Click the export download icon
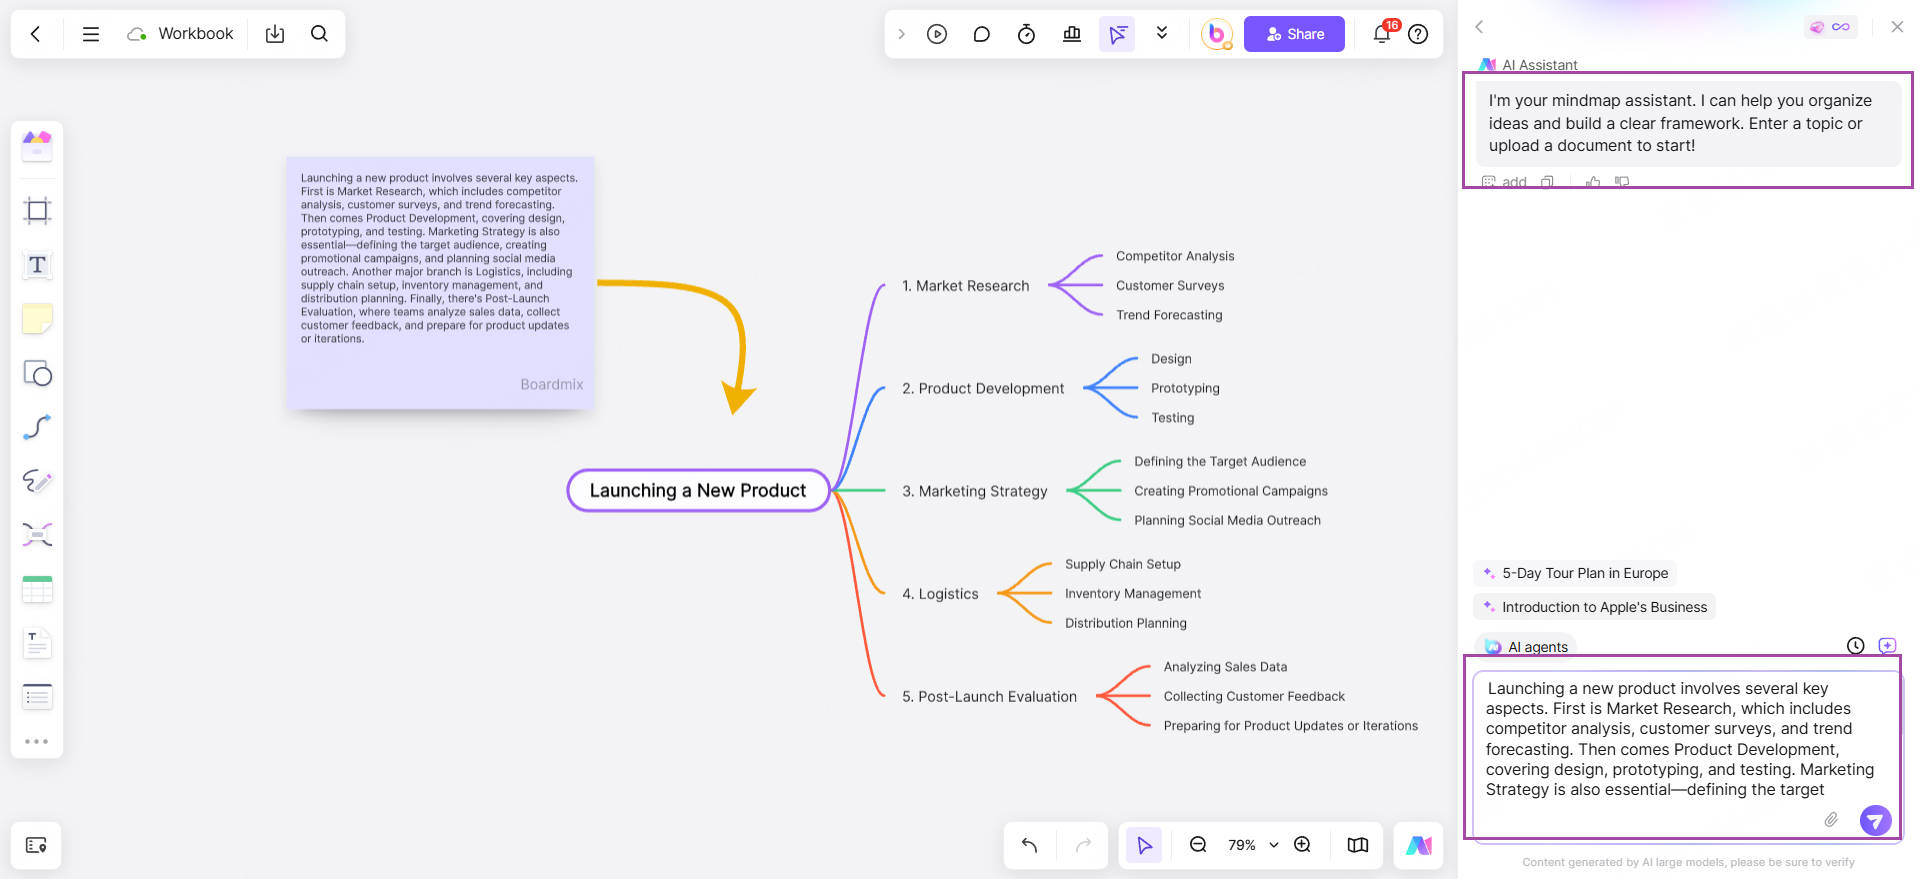 click(275, 34)
